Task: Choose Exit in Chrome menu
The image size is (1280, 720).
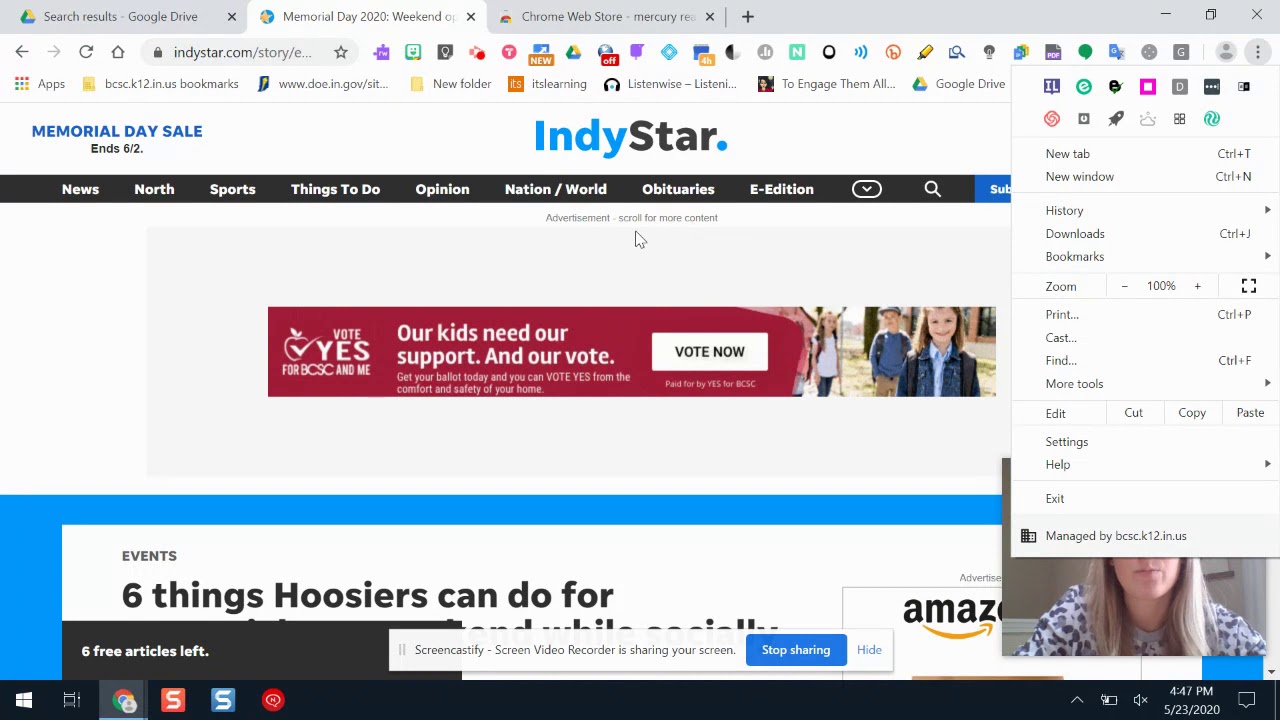Action: [1145, 498]
